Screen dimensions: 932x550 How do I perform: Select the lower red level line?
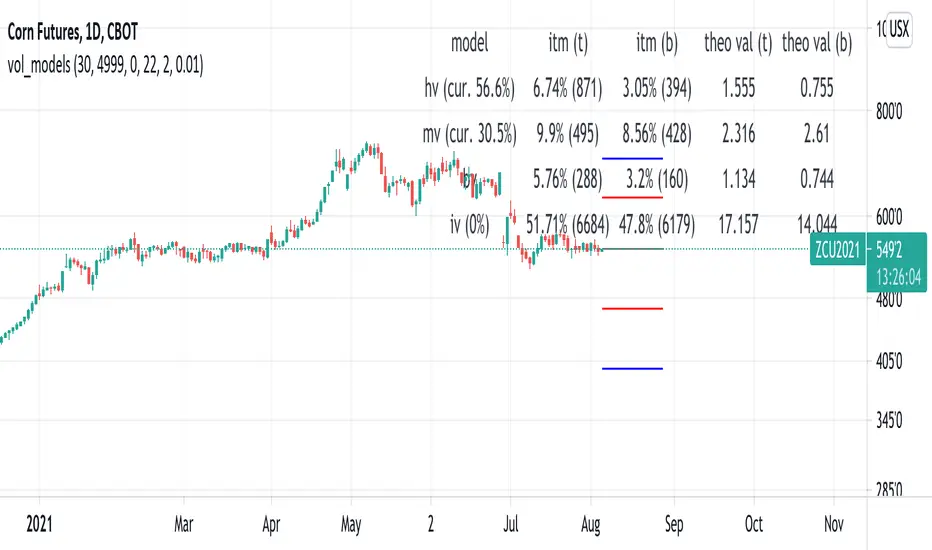(x=632, y=309)
